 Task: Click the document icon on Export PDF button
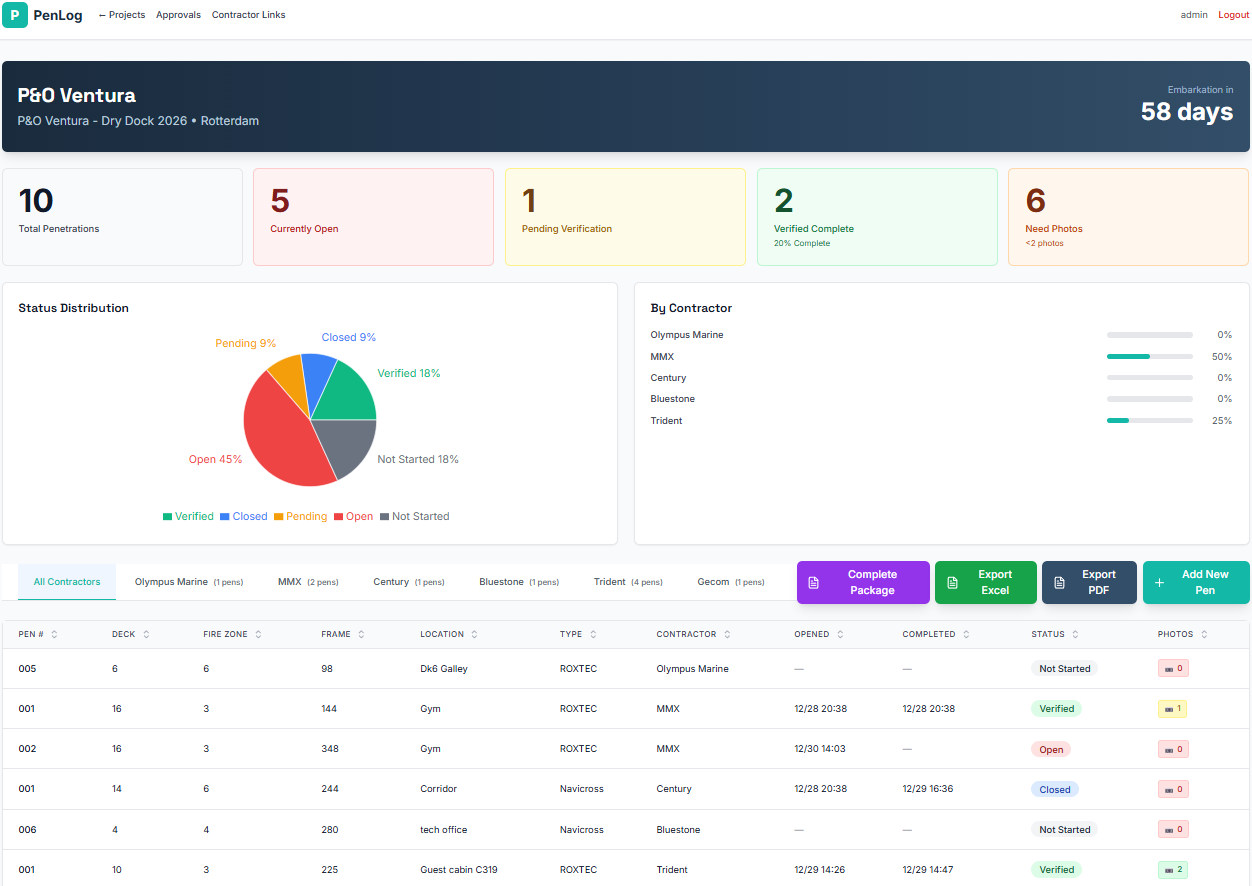[x=1061, y=582]
